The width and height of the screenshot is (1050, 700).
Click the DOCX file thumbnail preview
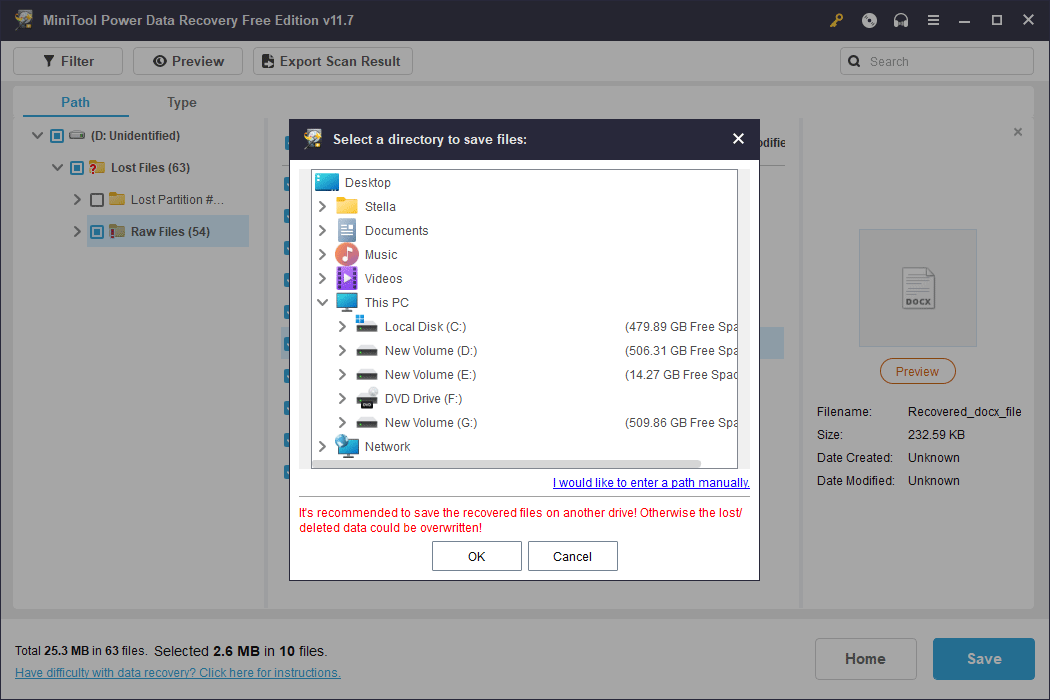click(x=917, y=288)
